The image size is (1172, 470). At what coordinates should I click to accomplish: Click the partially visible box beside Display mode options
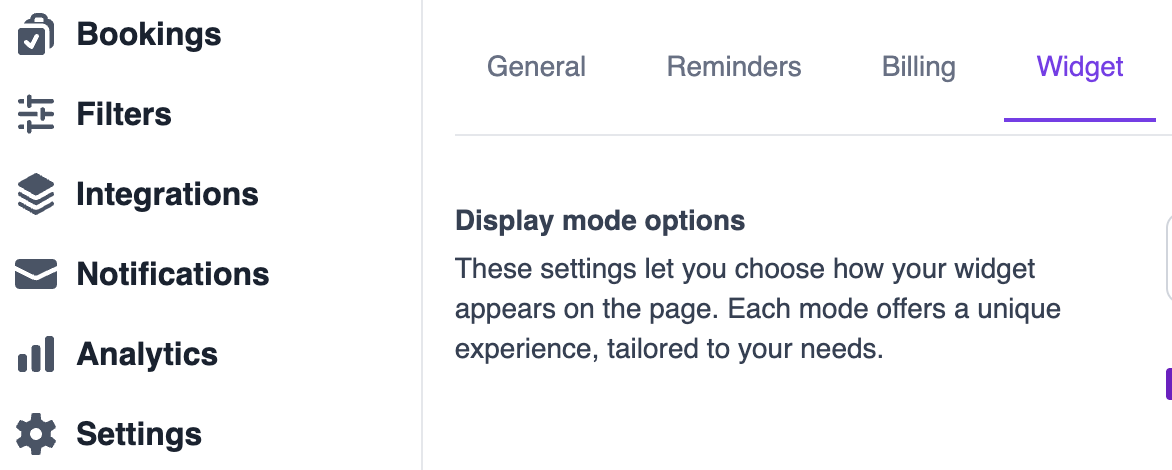[1168, 258]
